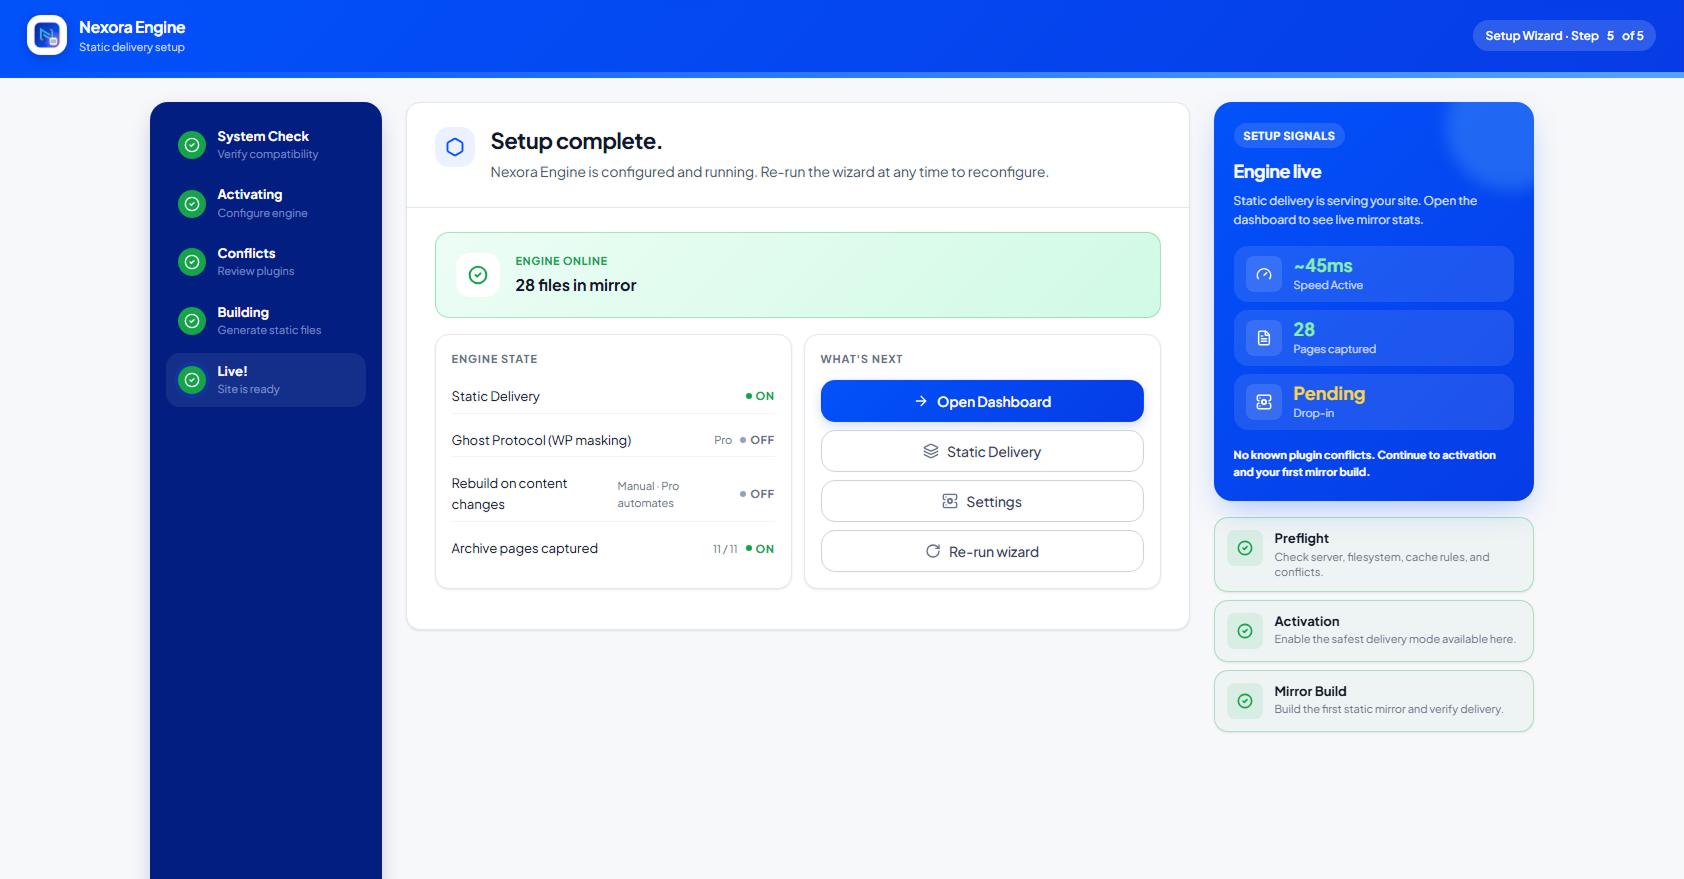This screenshot has height=879, width=1684.
Task: Click the Live! step checkmark icon
Action: [x=191, y=380]
